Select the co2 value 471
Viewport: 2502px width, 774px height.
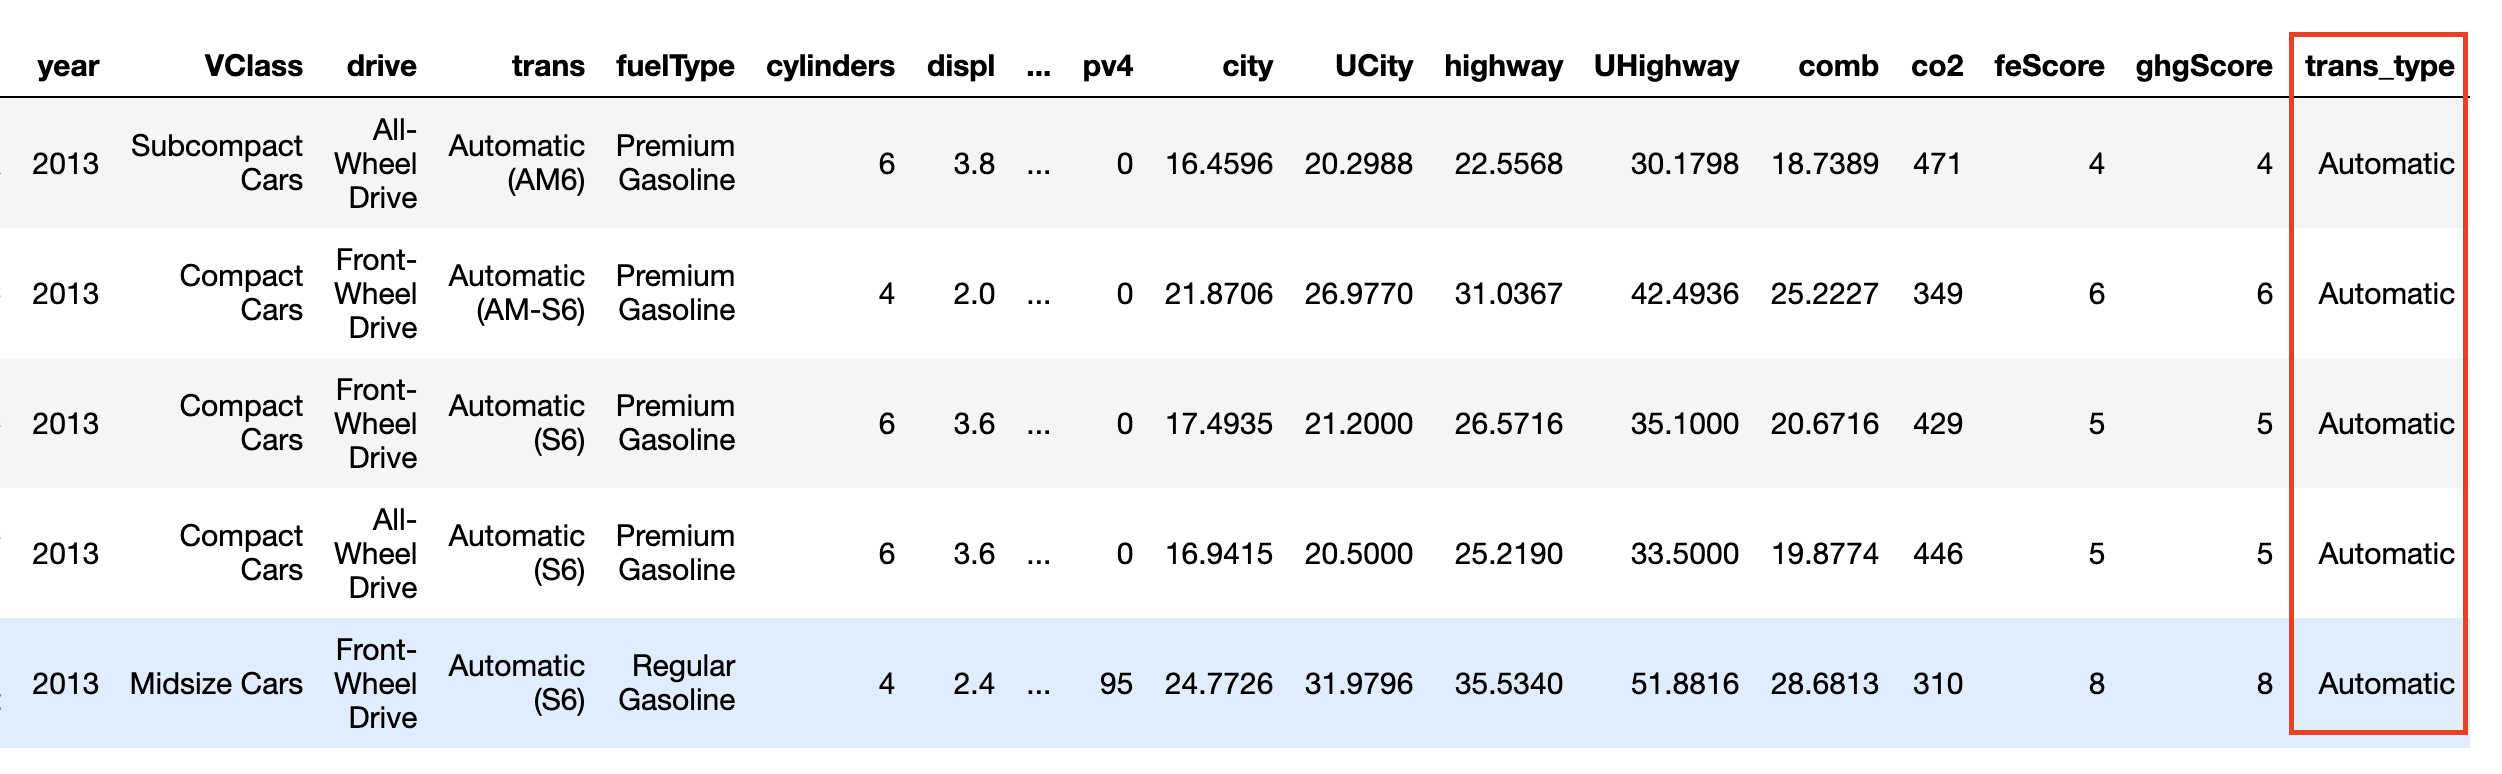[x=1937, y=164]
